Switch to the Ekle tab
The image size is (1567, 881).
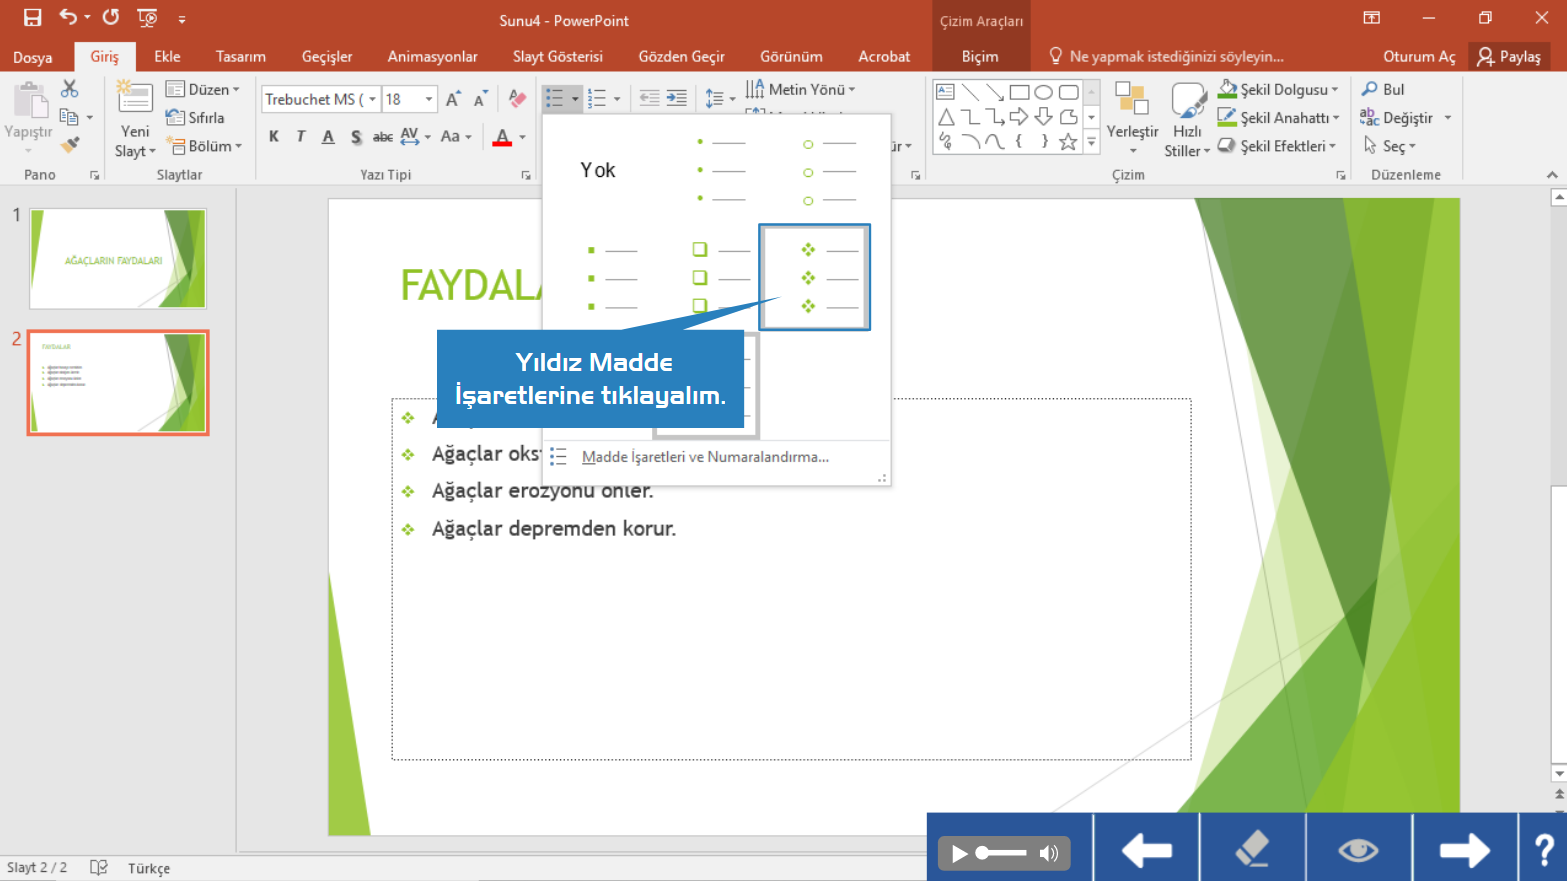[167, 57]
